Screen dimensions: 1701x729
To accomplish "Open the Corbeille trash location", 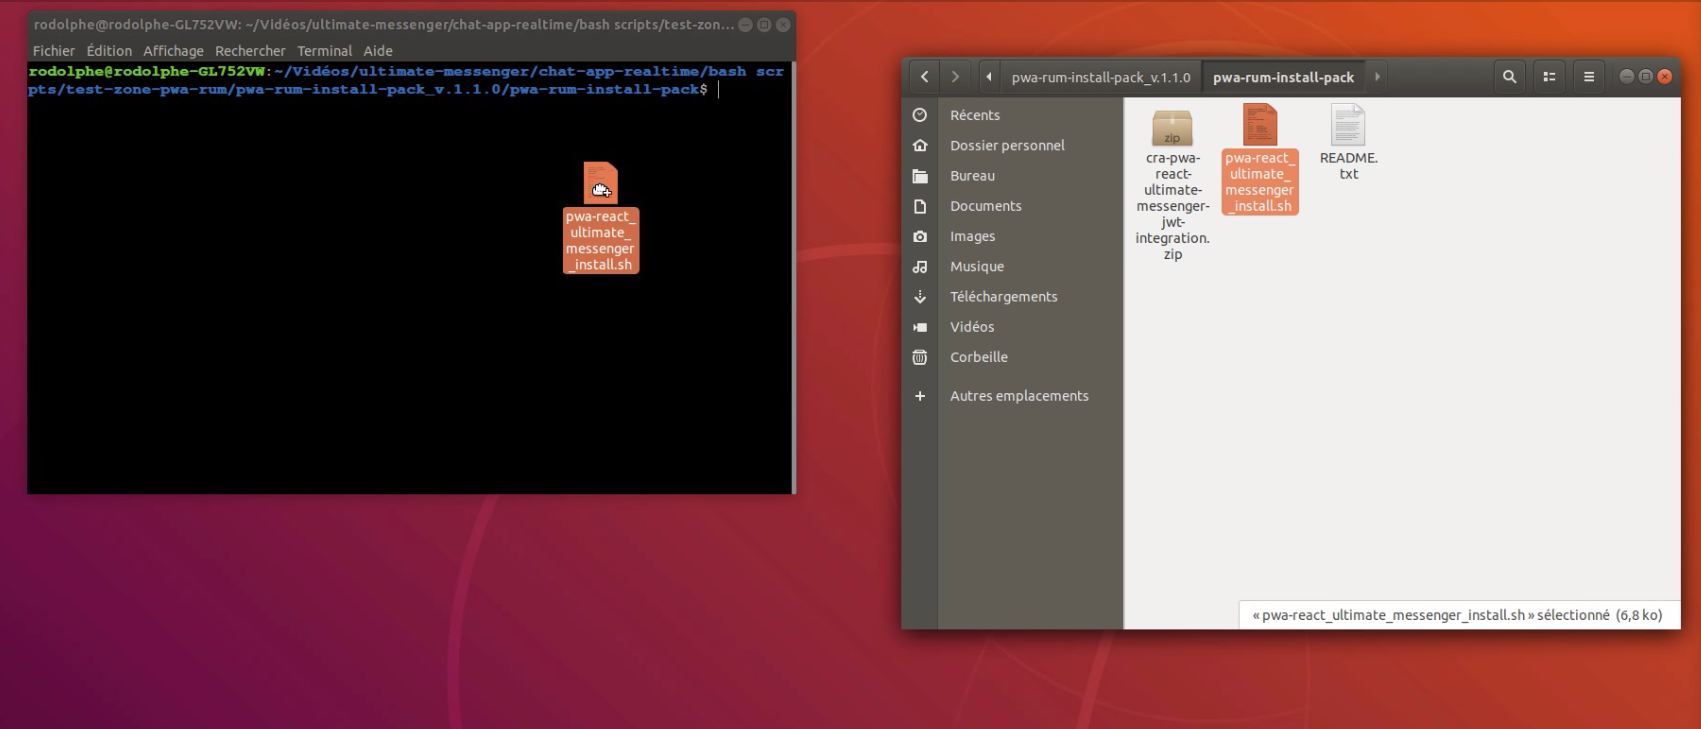I will [x=978, y=357].
